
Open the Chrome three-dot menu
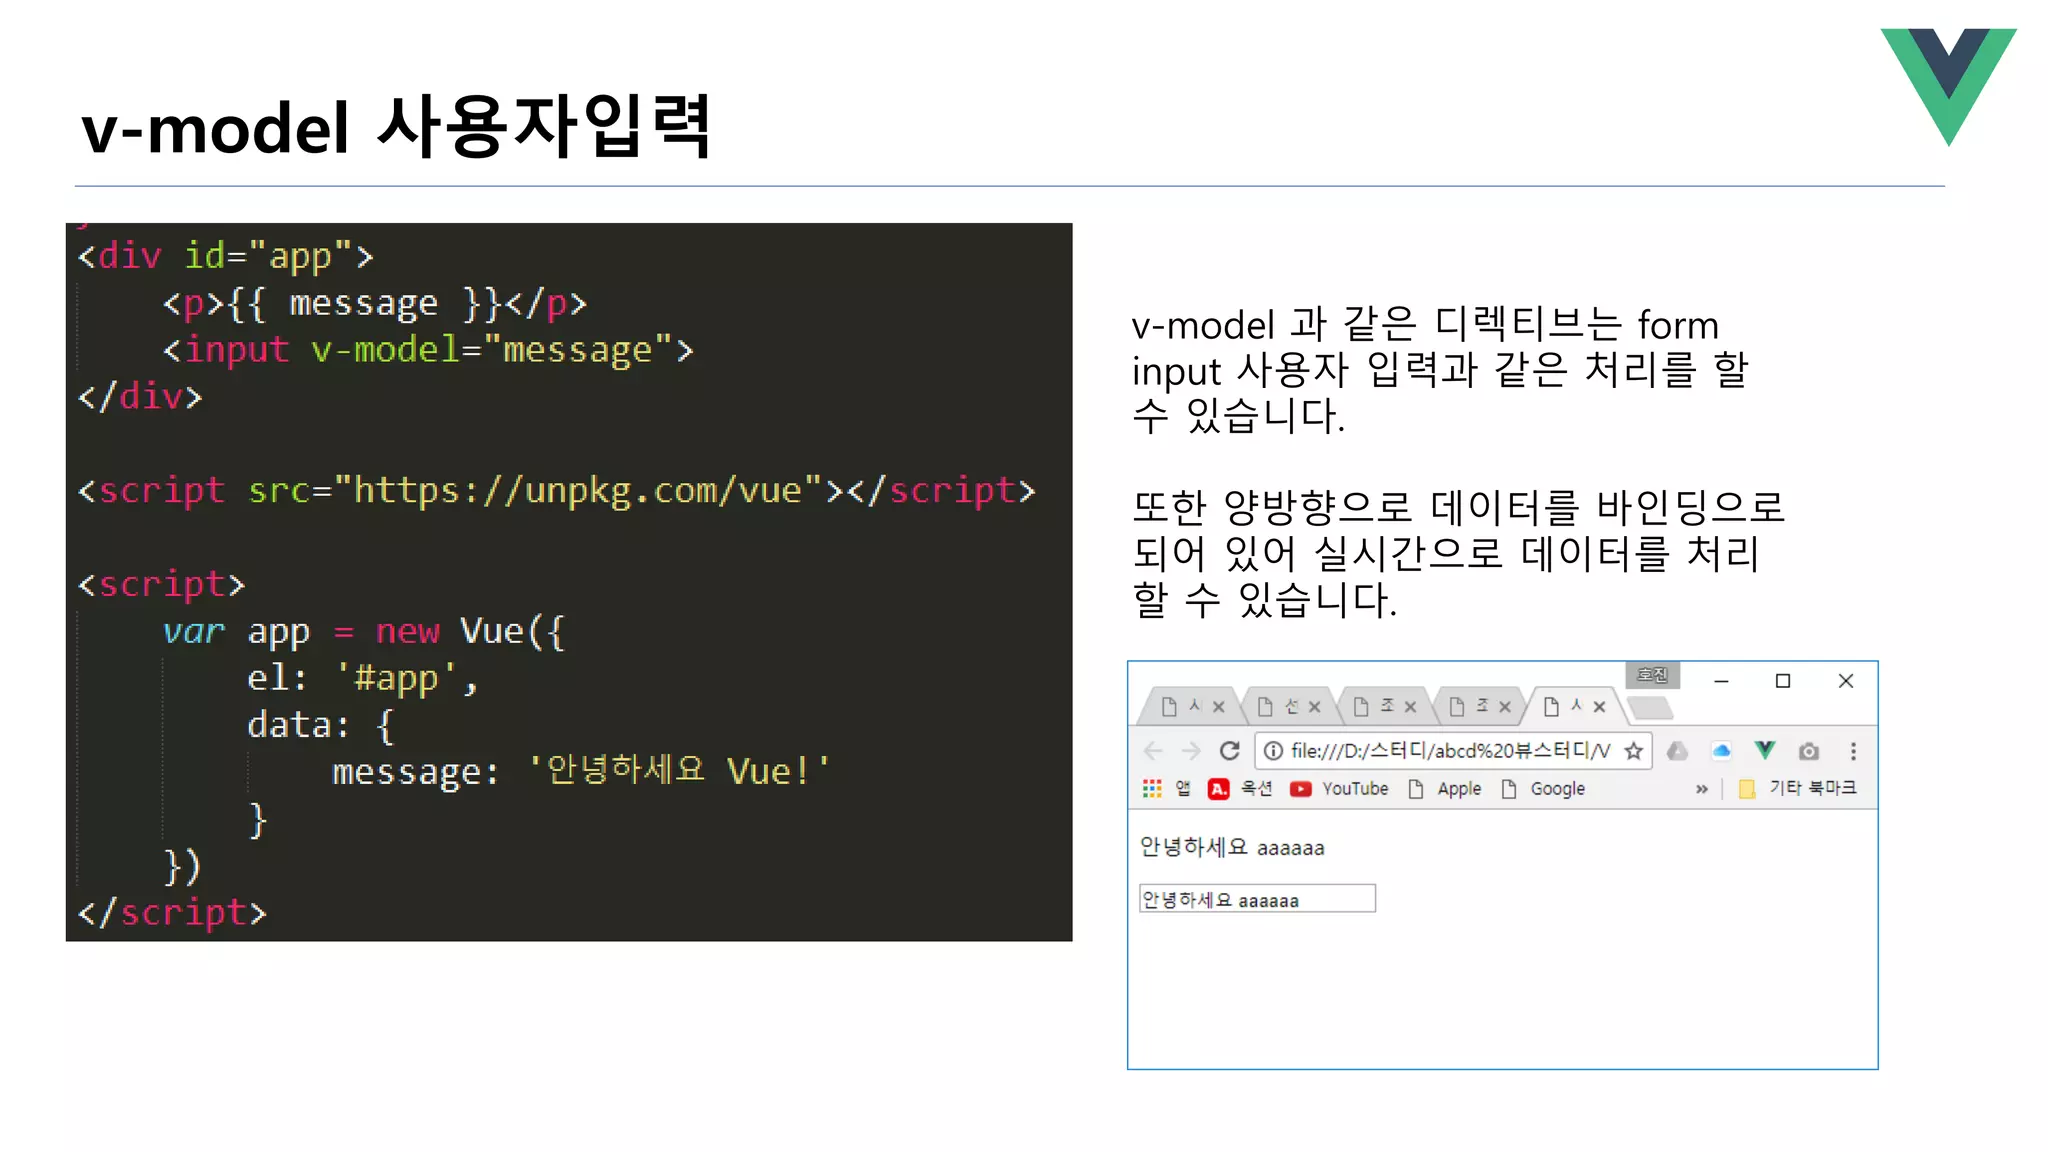(1853, 751)
